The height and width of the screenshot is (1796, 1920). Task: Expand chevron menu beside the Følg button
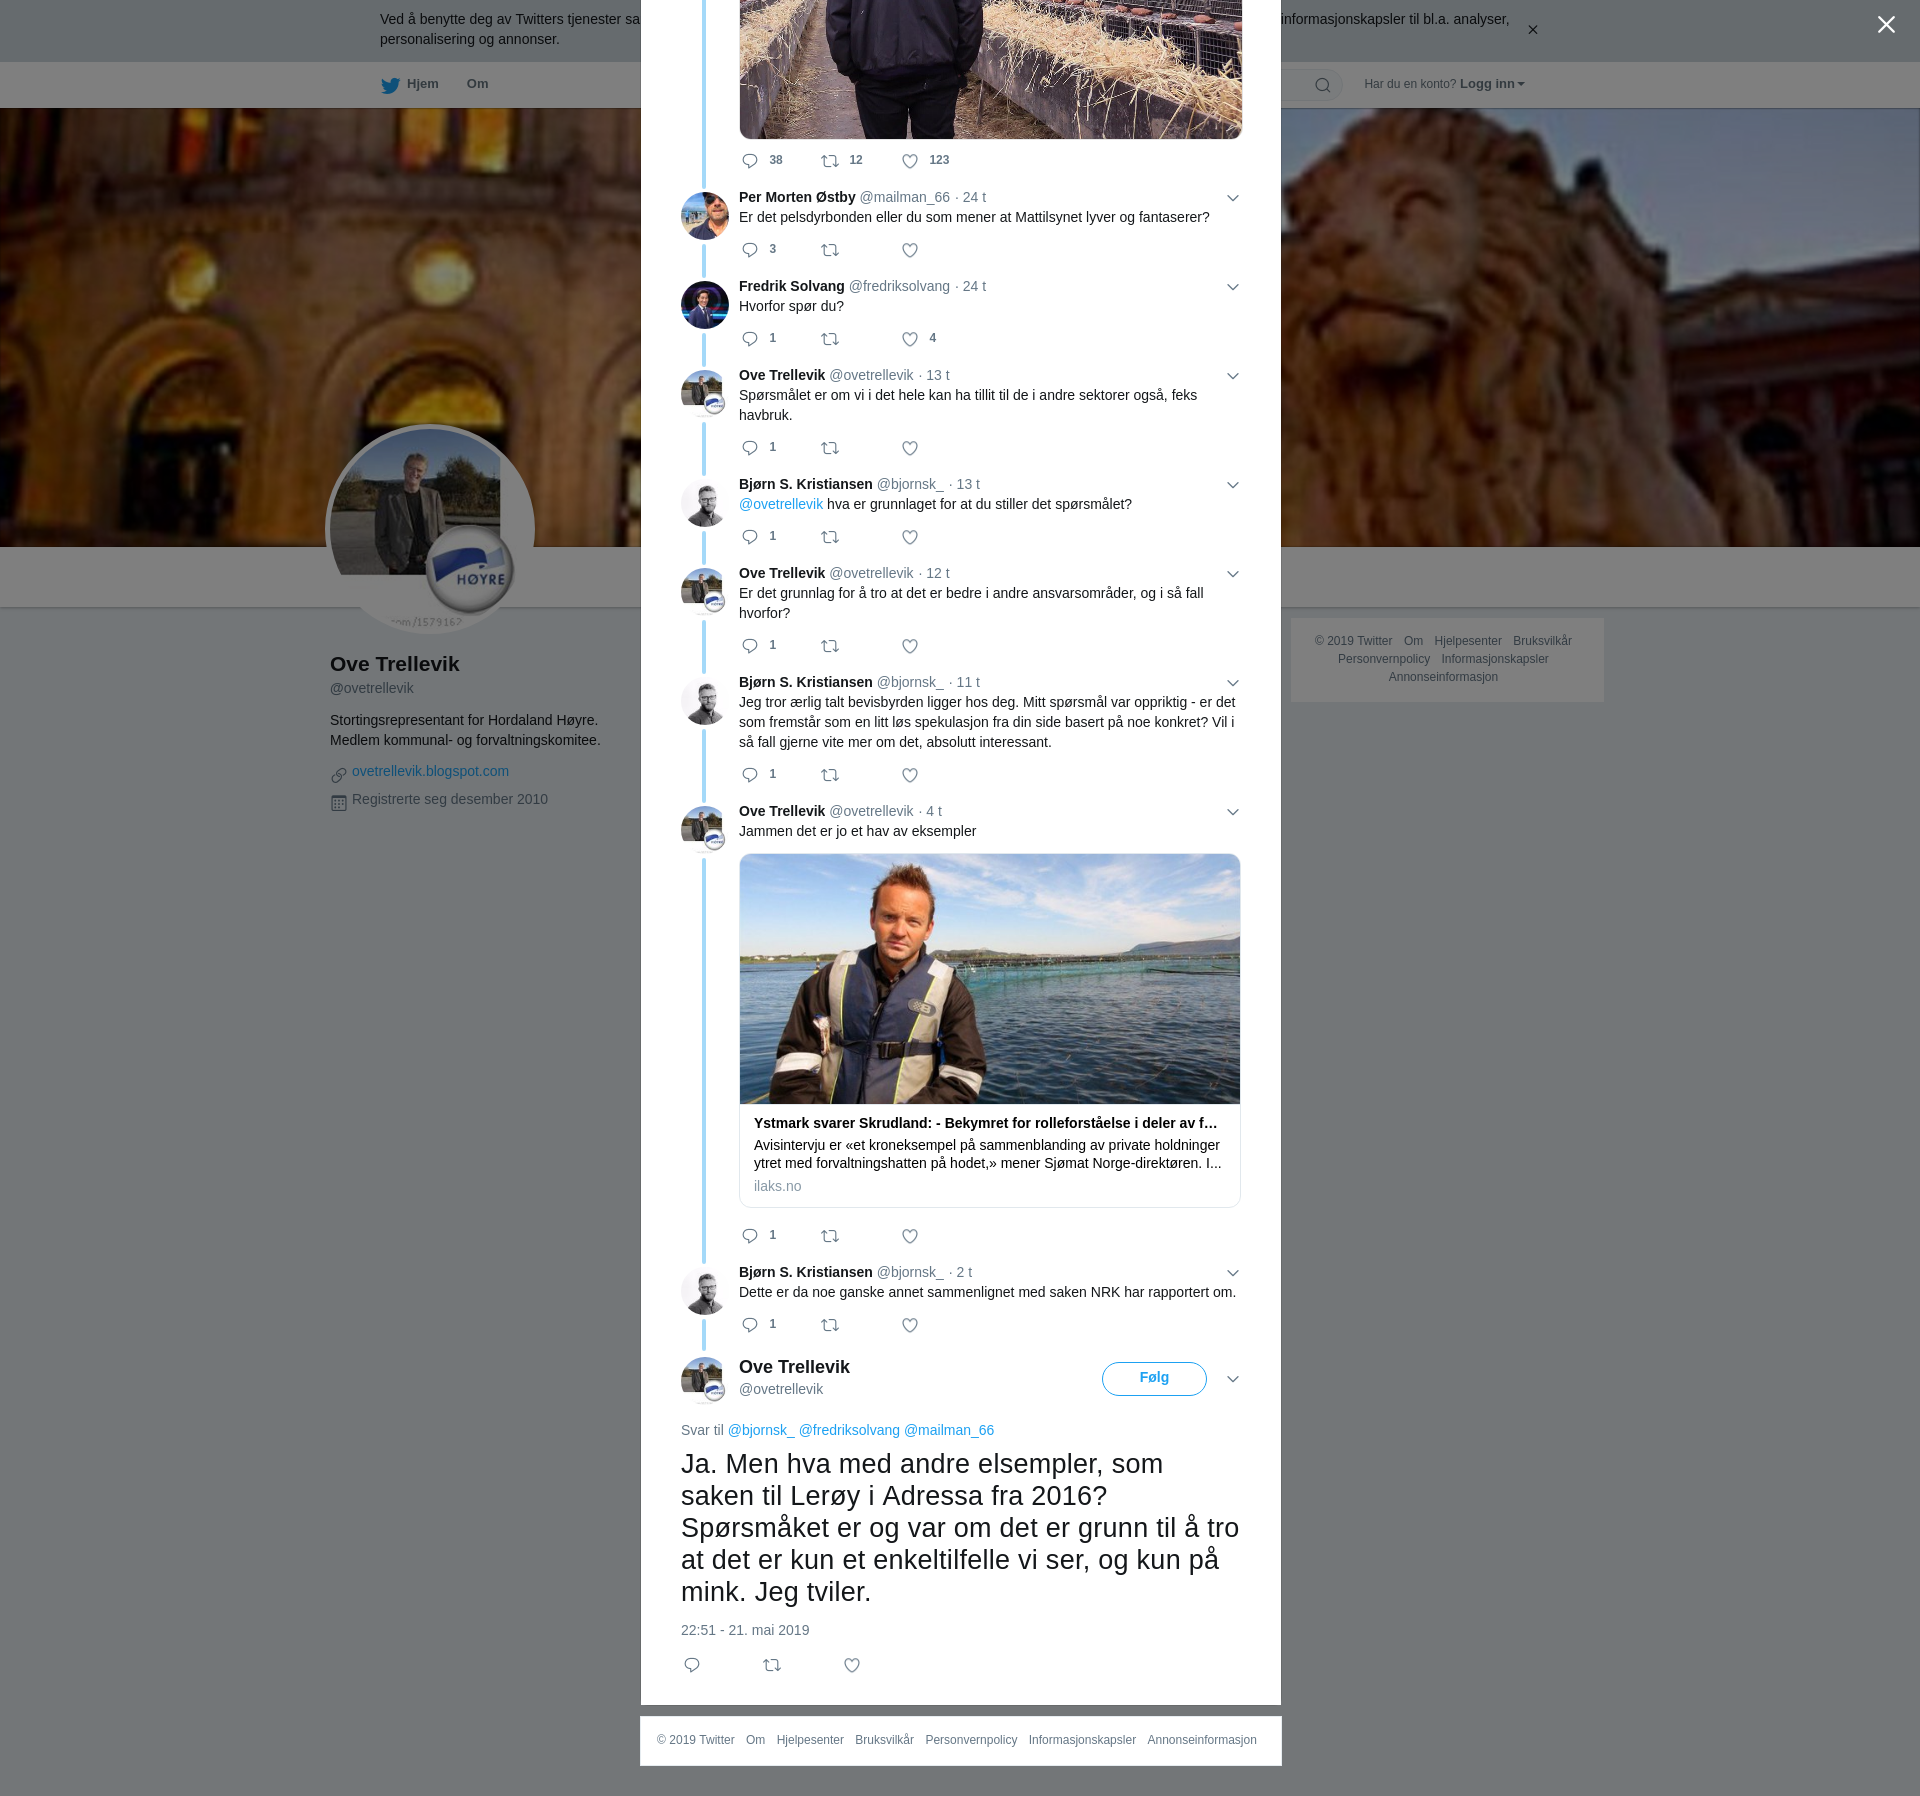[1232, 1379]
